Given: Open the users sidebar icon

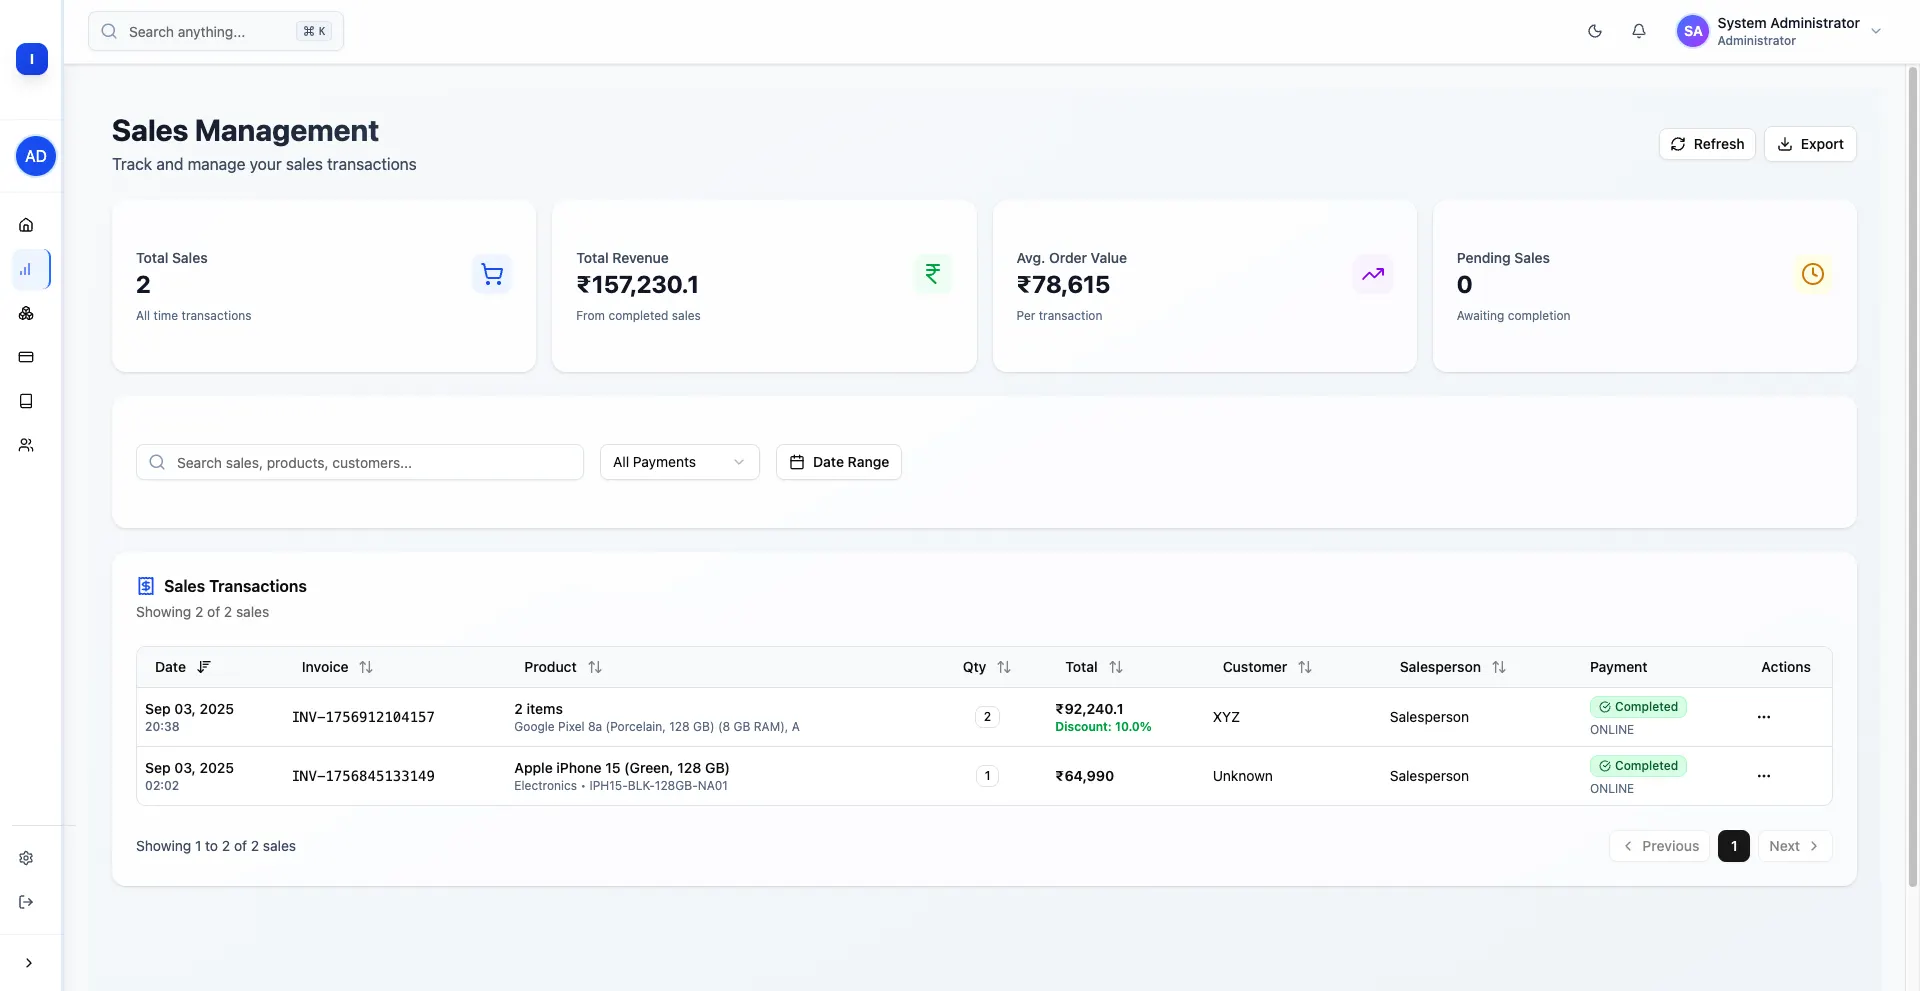Looking at the screenshot, I should 26,445.
